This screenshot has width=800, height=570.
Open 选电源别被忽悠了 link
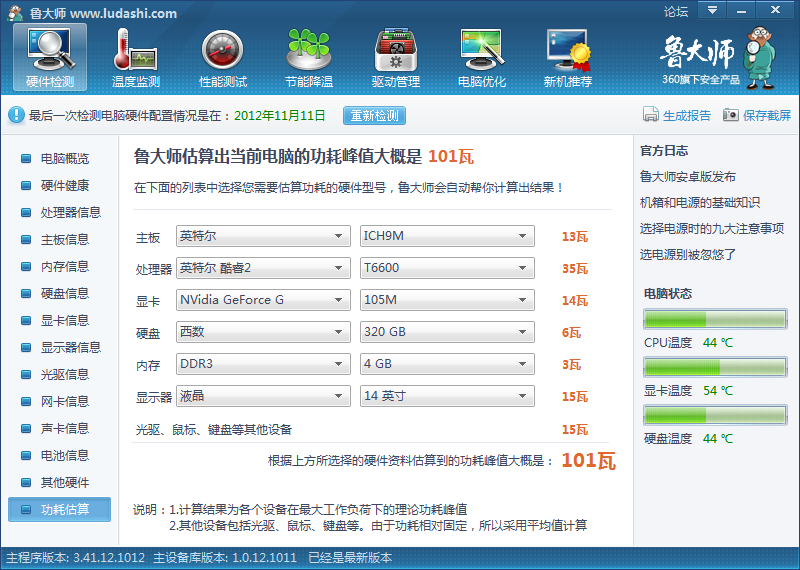point(687,255)
